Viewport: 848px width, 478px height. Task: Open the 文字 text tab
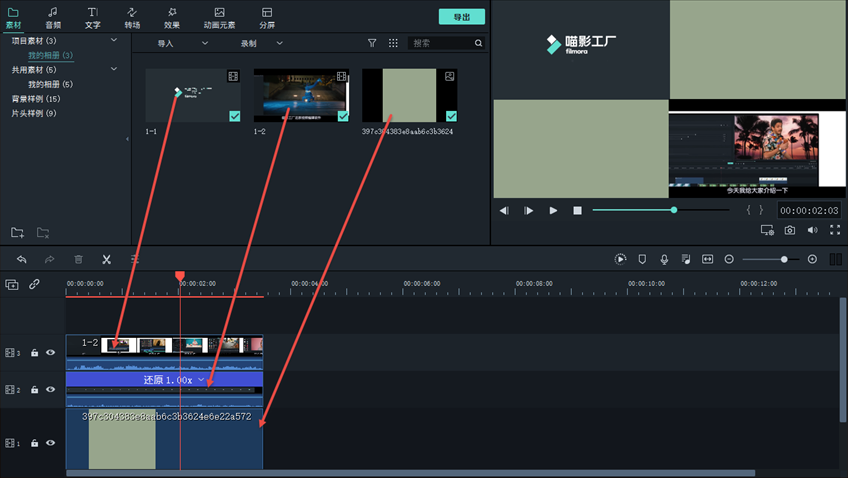point(92,17)
